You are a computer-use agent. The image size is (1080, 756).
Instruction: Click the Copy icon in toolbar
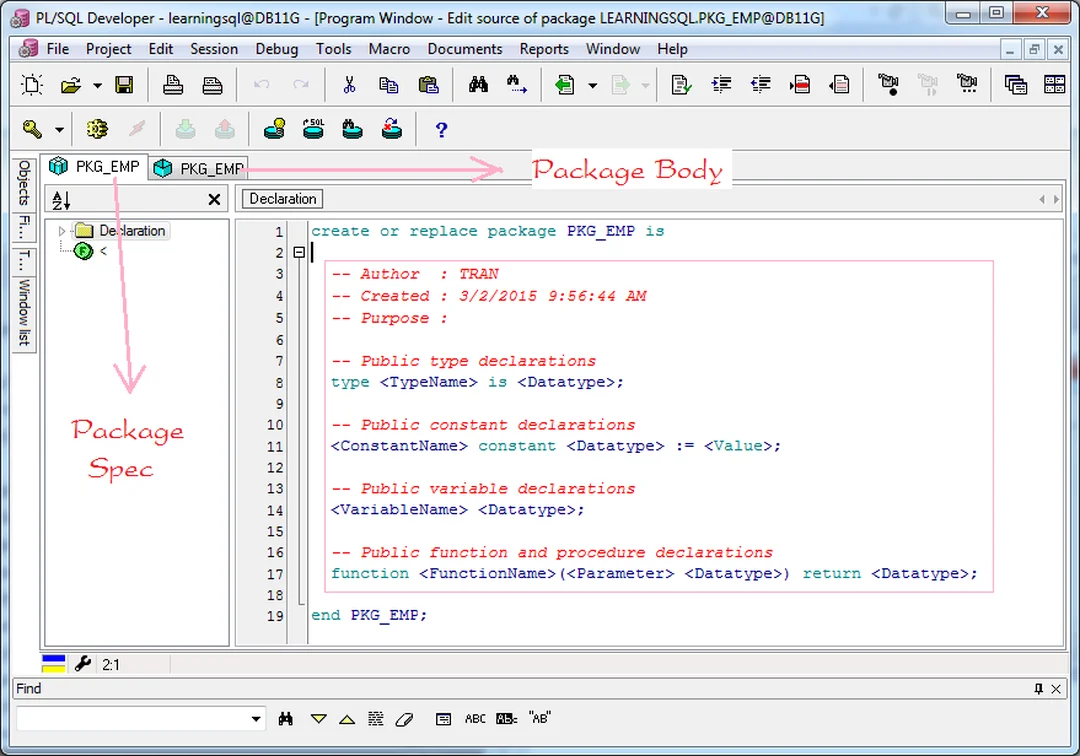[x=388, y=85]
